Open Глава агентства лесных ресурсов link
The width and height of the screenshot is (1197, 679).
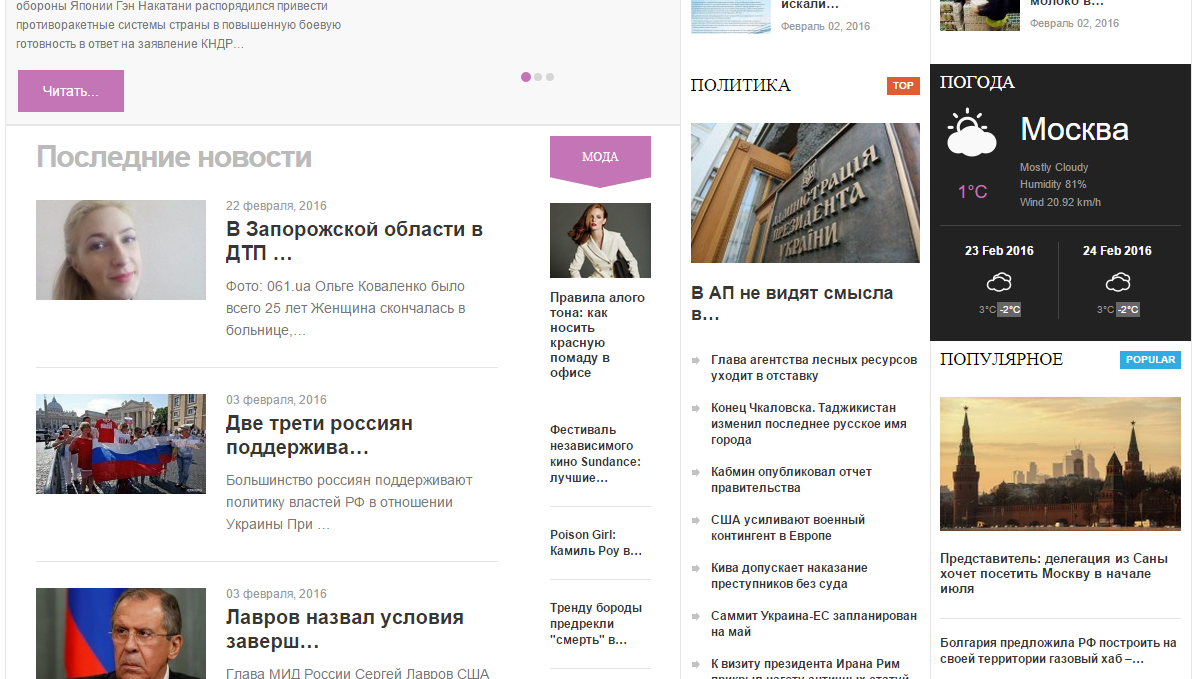[x=814, y=367]
